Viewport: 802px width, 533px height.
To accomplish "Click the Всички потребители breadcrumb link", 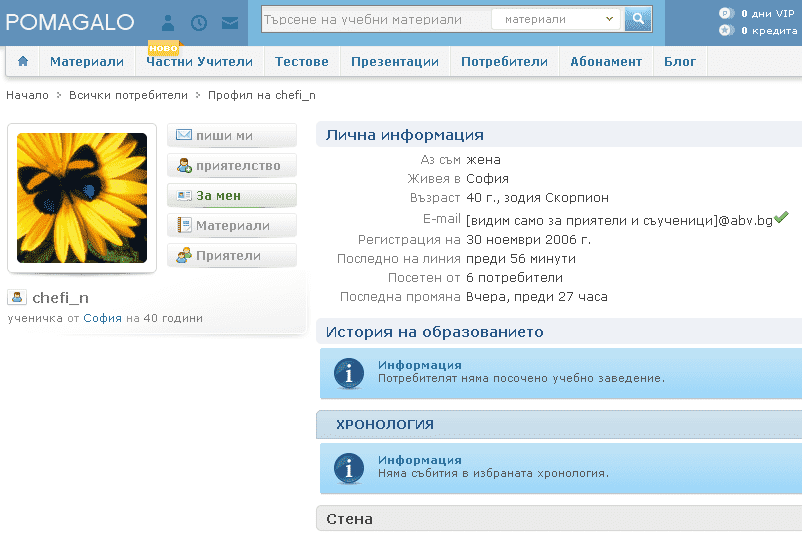I will [x=128, y=95].
